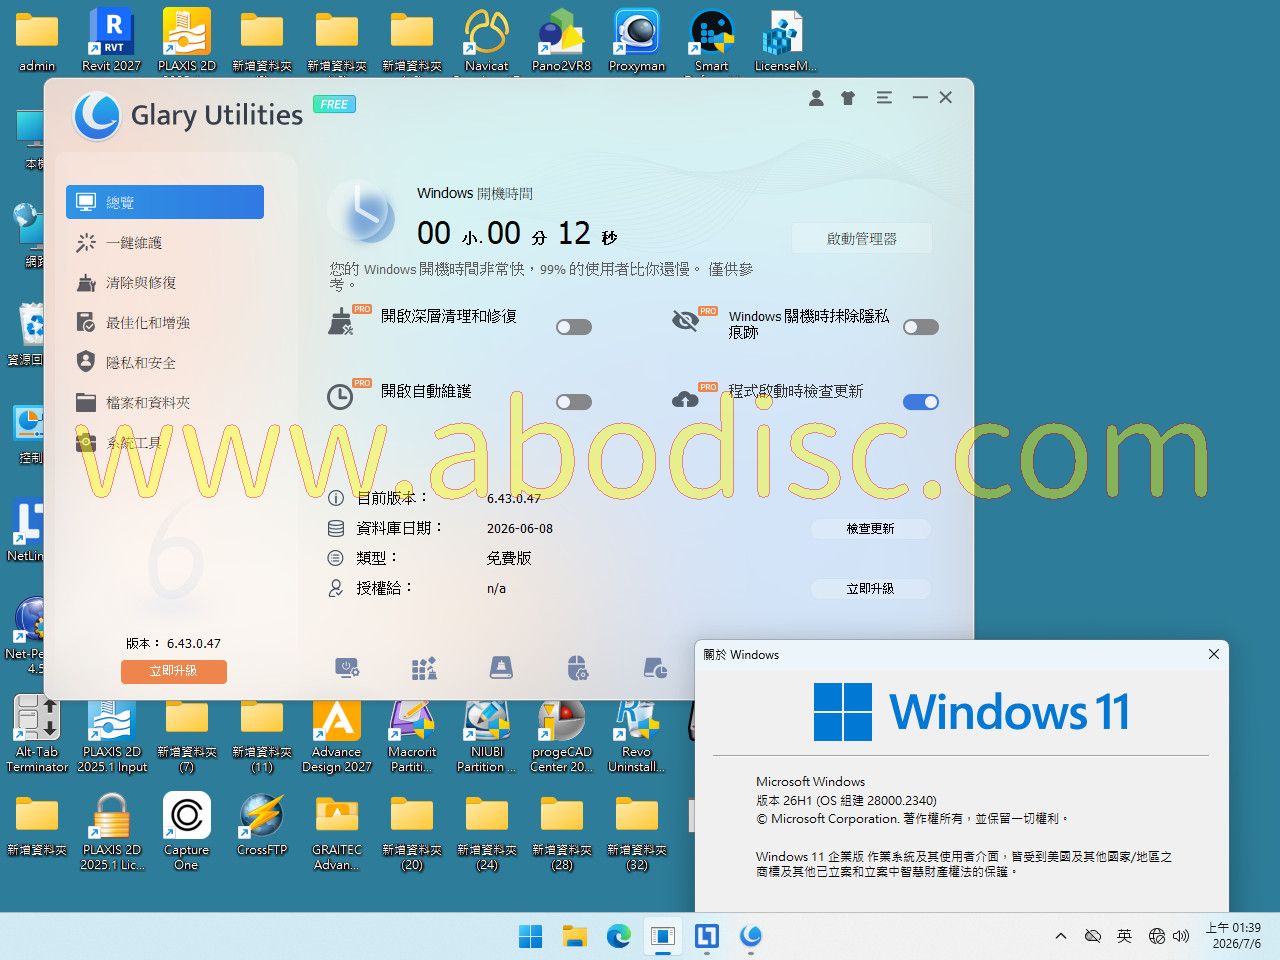Select the 新增資料夾 (32) folder
The image size is (1280, 960).
[637, 831]
